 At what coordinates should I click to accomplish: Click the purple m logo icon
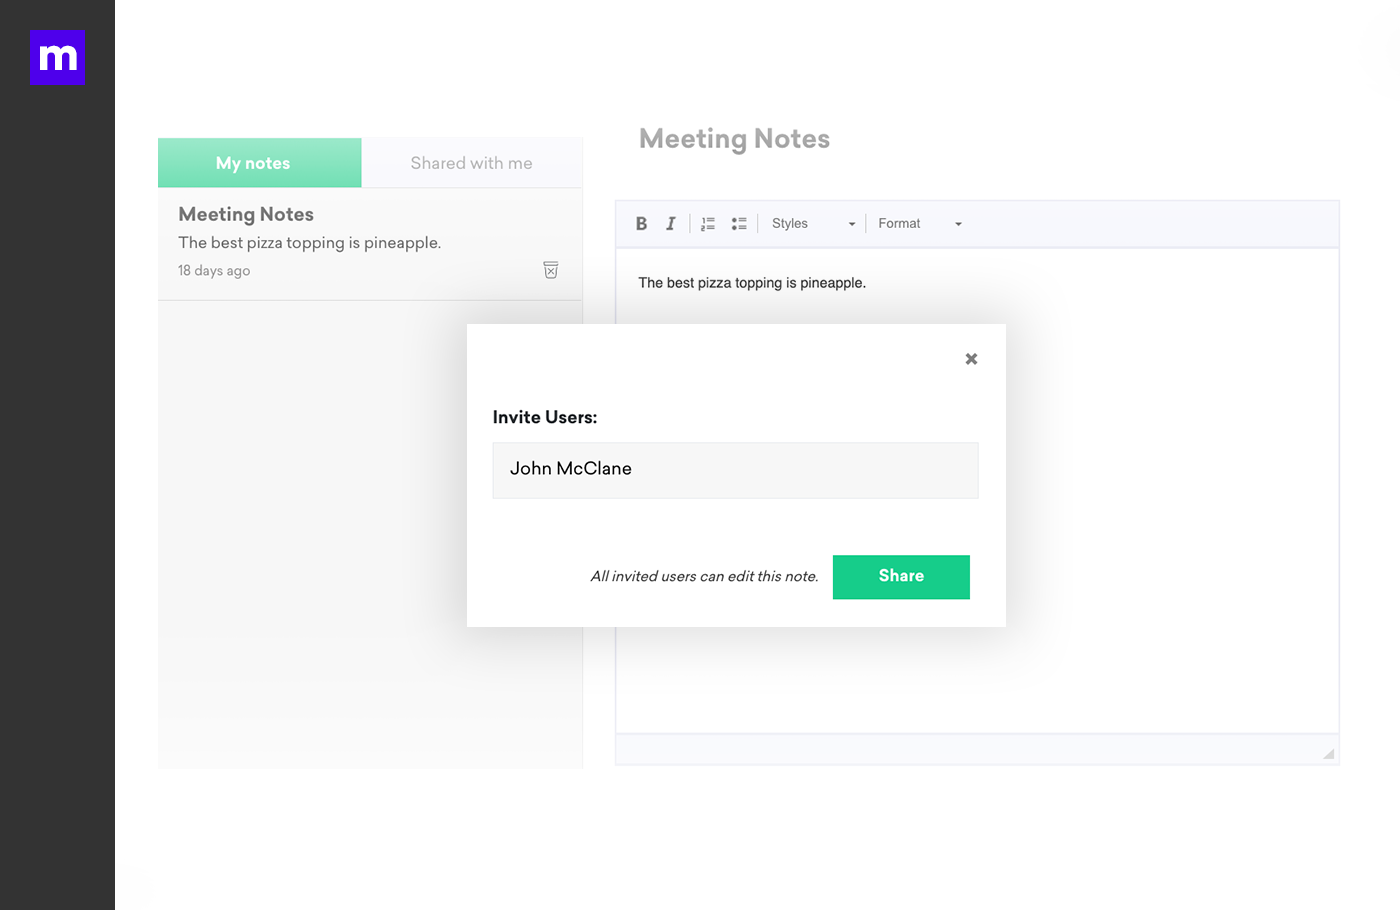point(57,57)
